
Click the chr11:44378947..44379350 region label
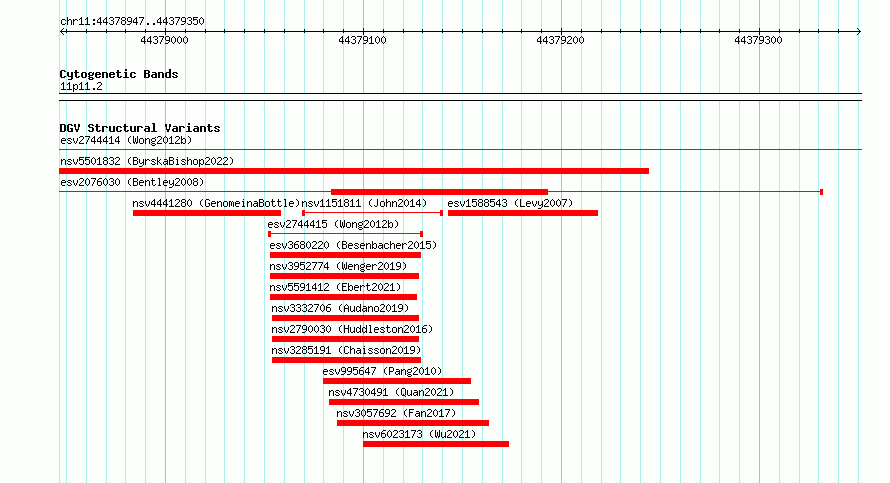pos(132,22)
